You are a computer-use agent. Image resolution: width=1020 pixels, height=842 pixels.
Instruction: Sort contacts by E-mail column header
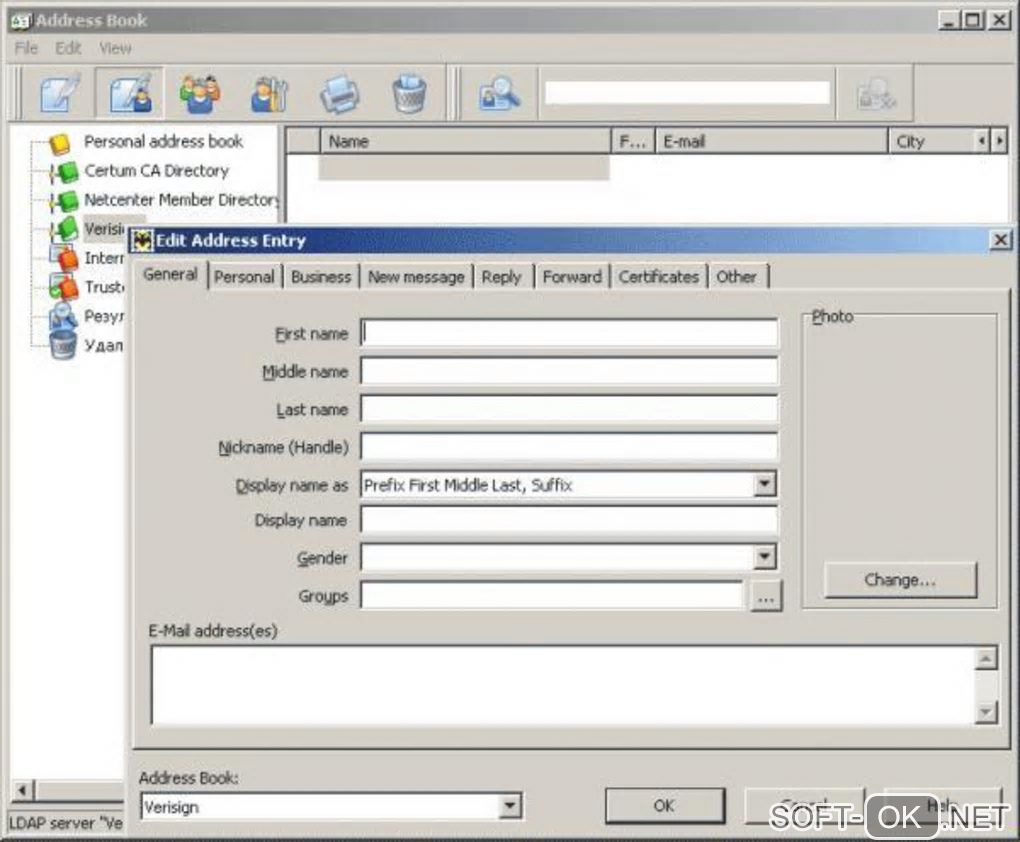point(772,141)
